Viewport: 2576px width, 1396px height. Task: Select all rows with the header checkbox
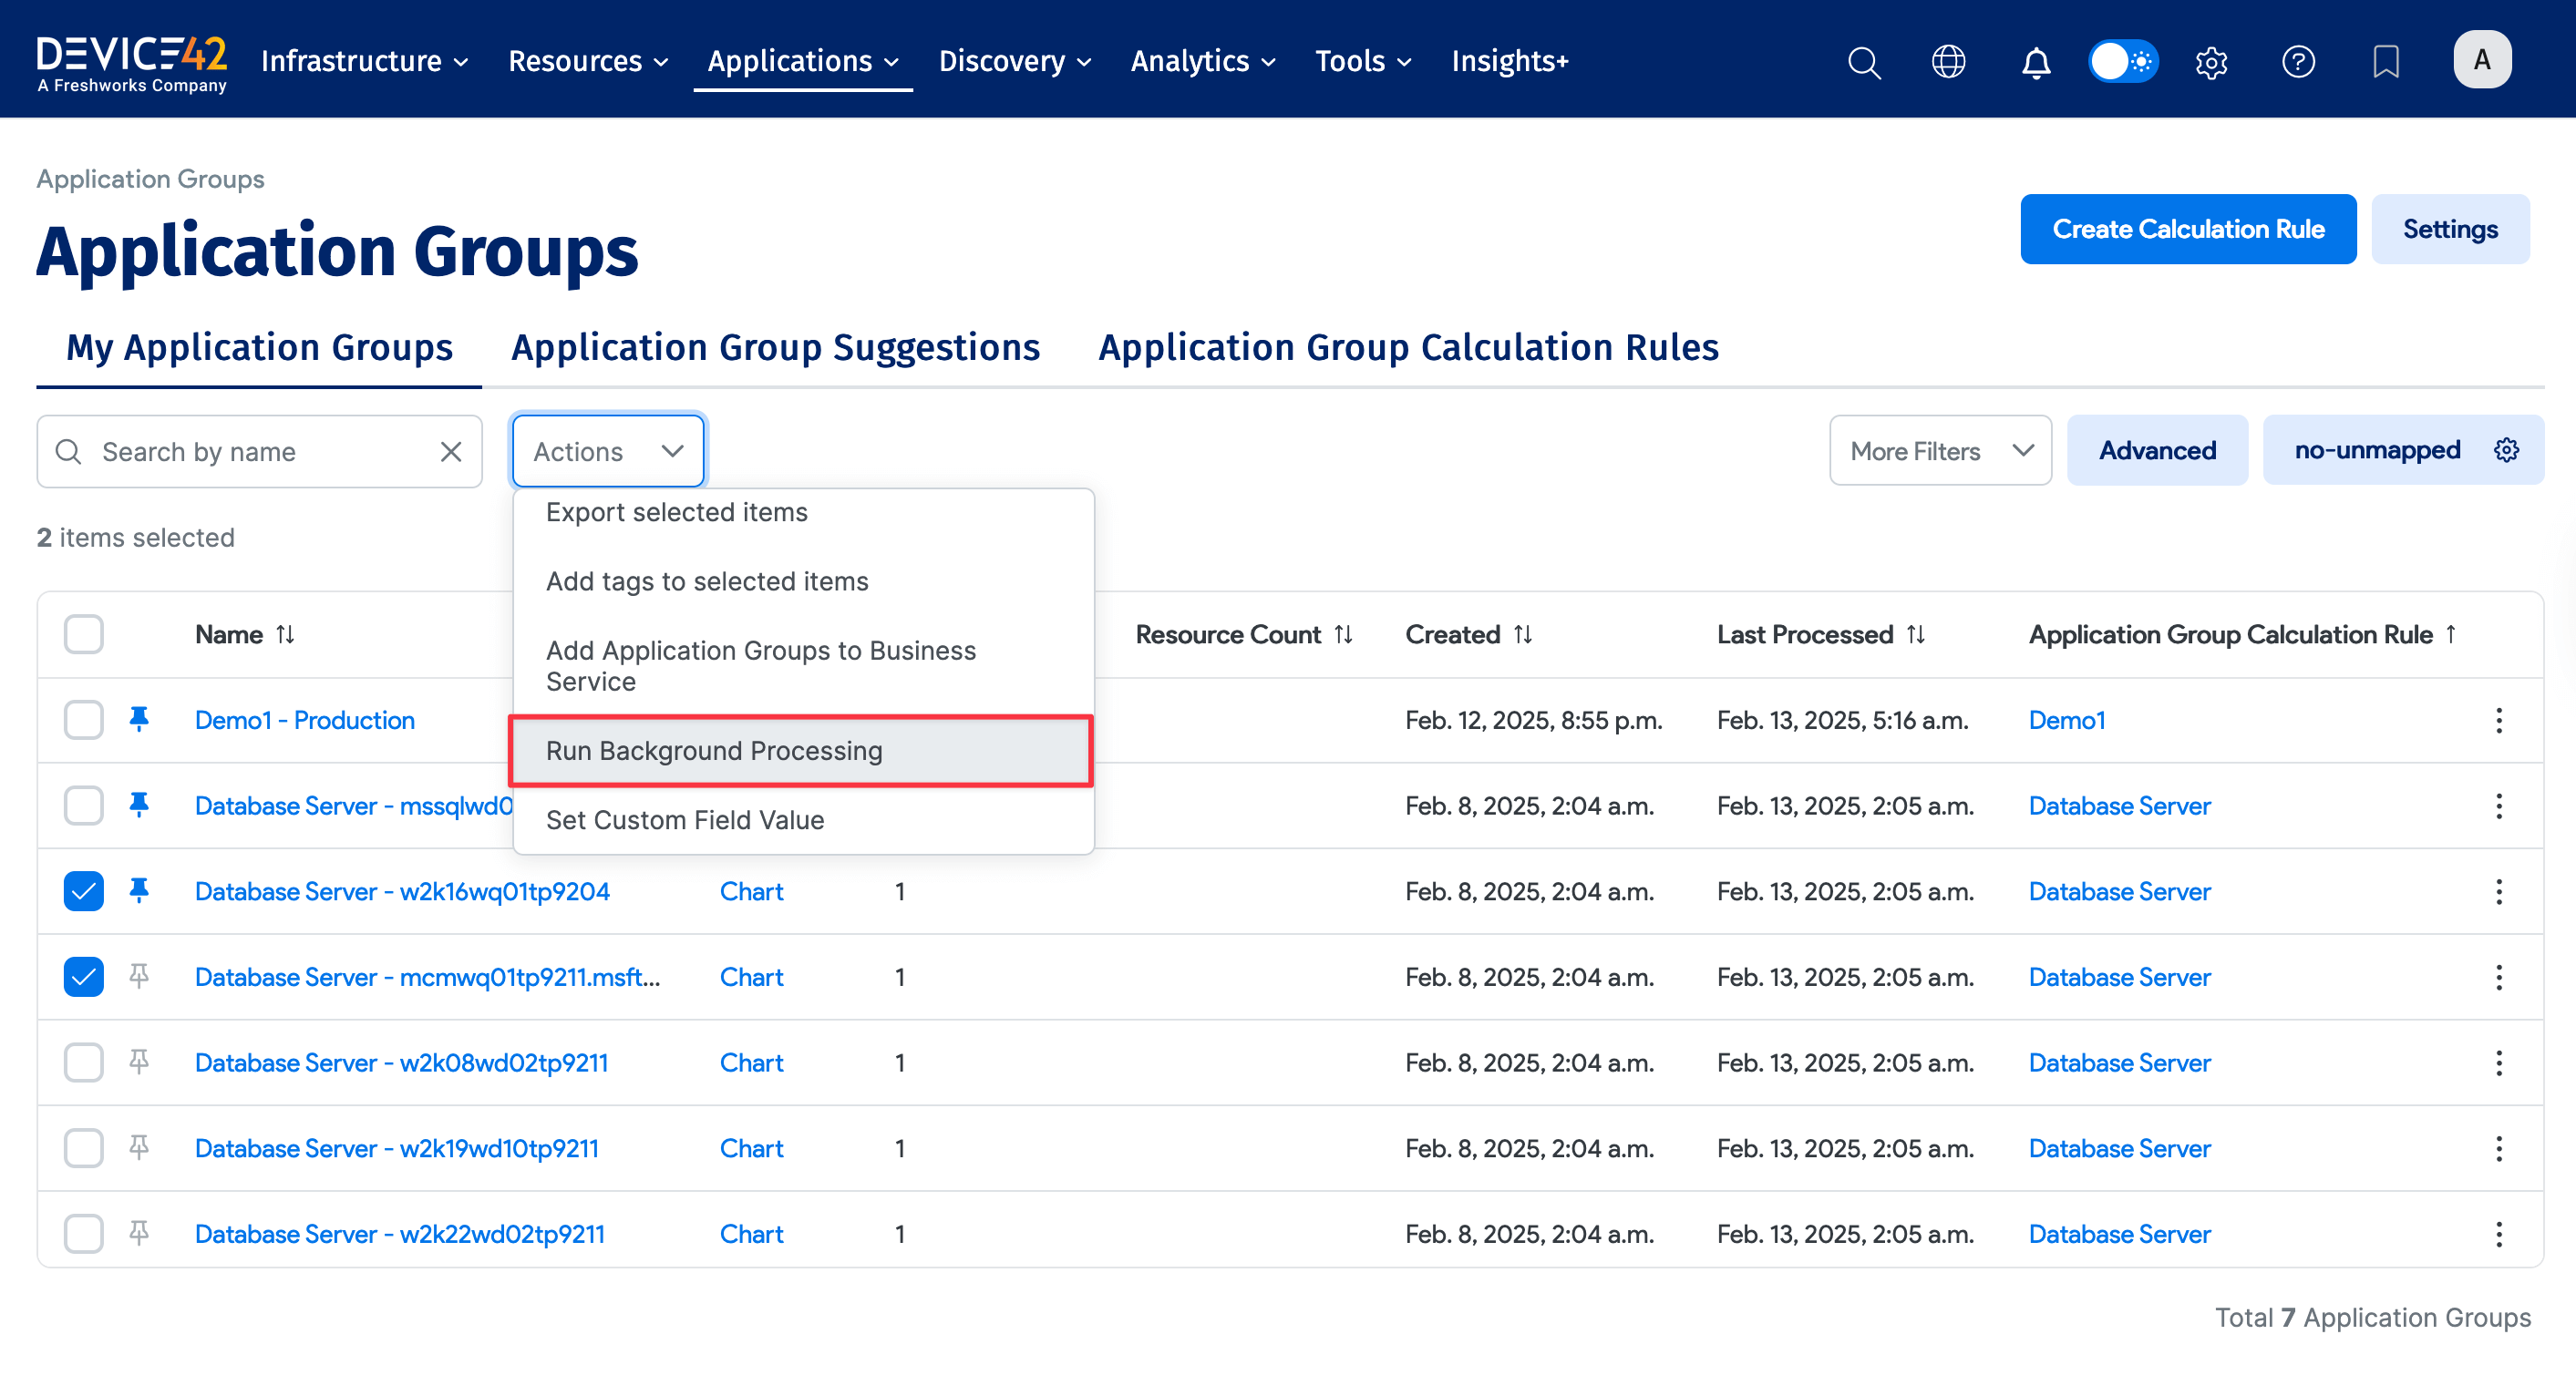click(x=83, y=633)
